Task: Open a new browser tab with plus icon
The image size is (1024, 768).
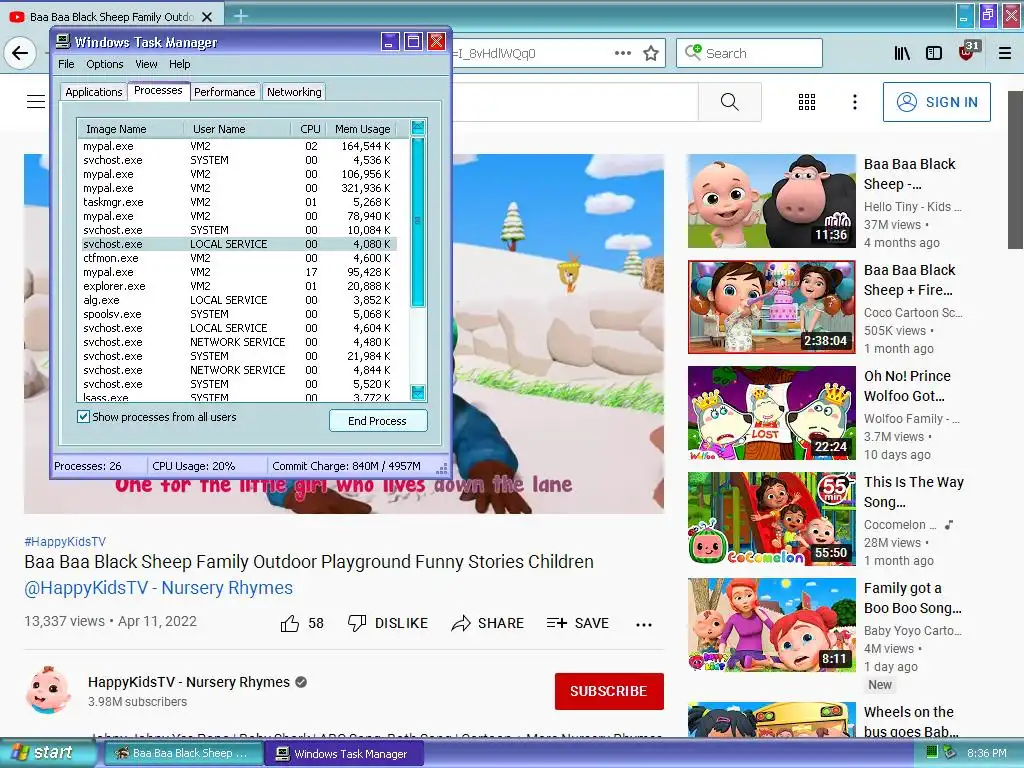Action: coord(240,16)
